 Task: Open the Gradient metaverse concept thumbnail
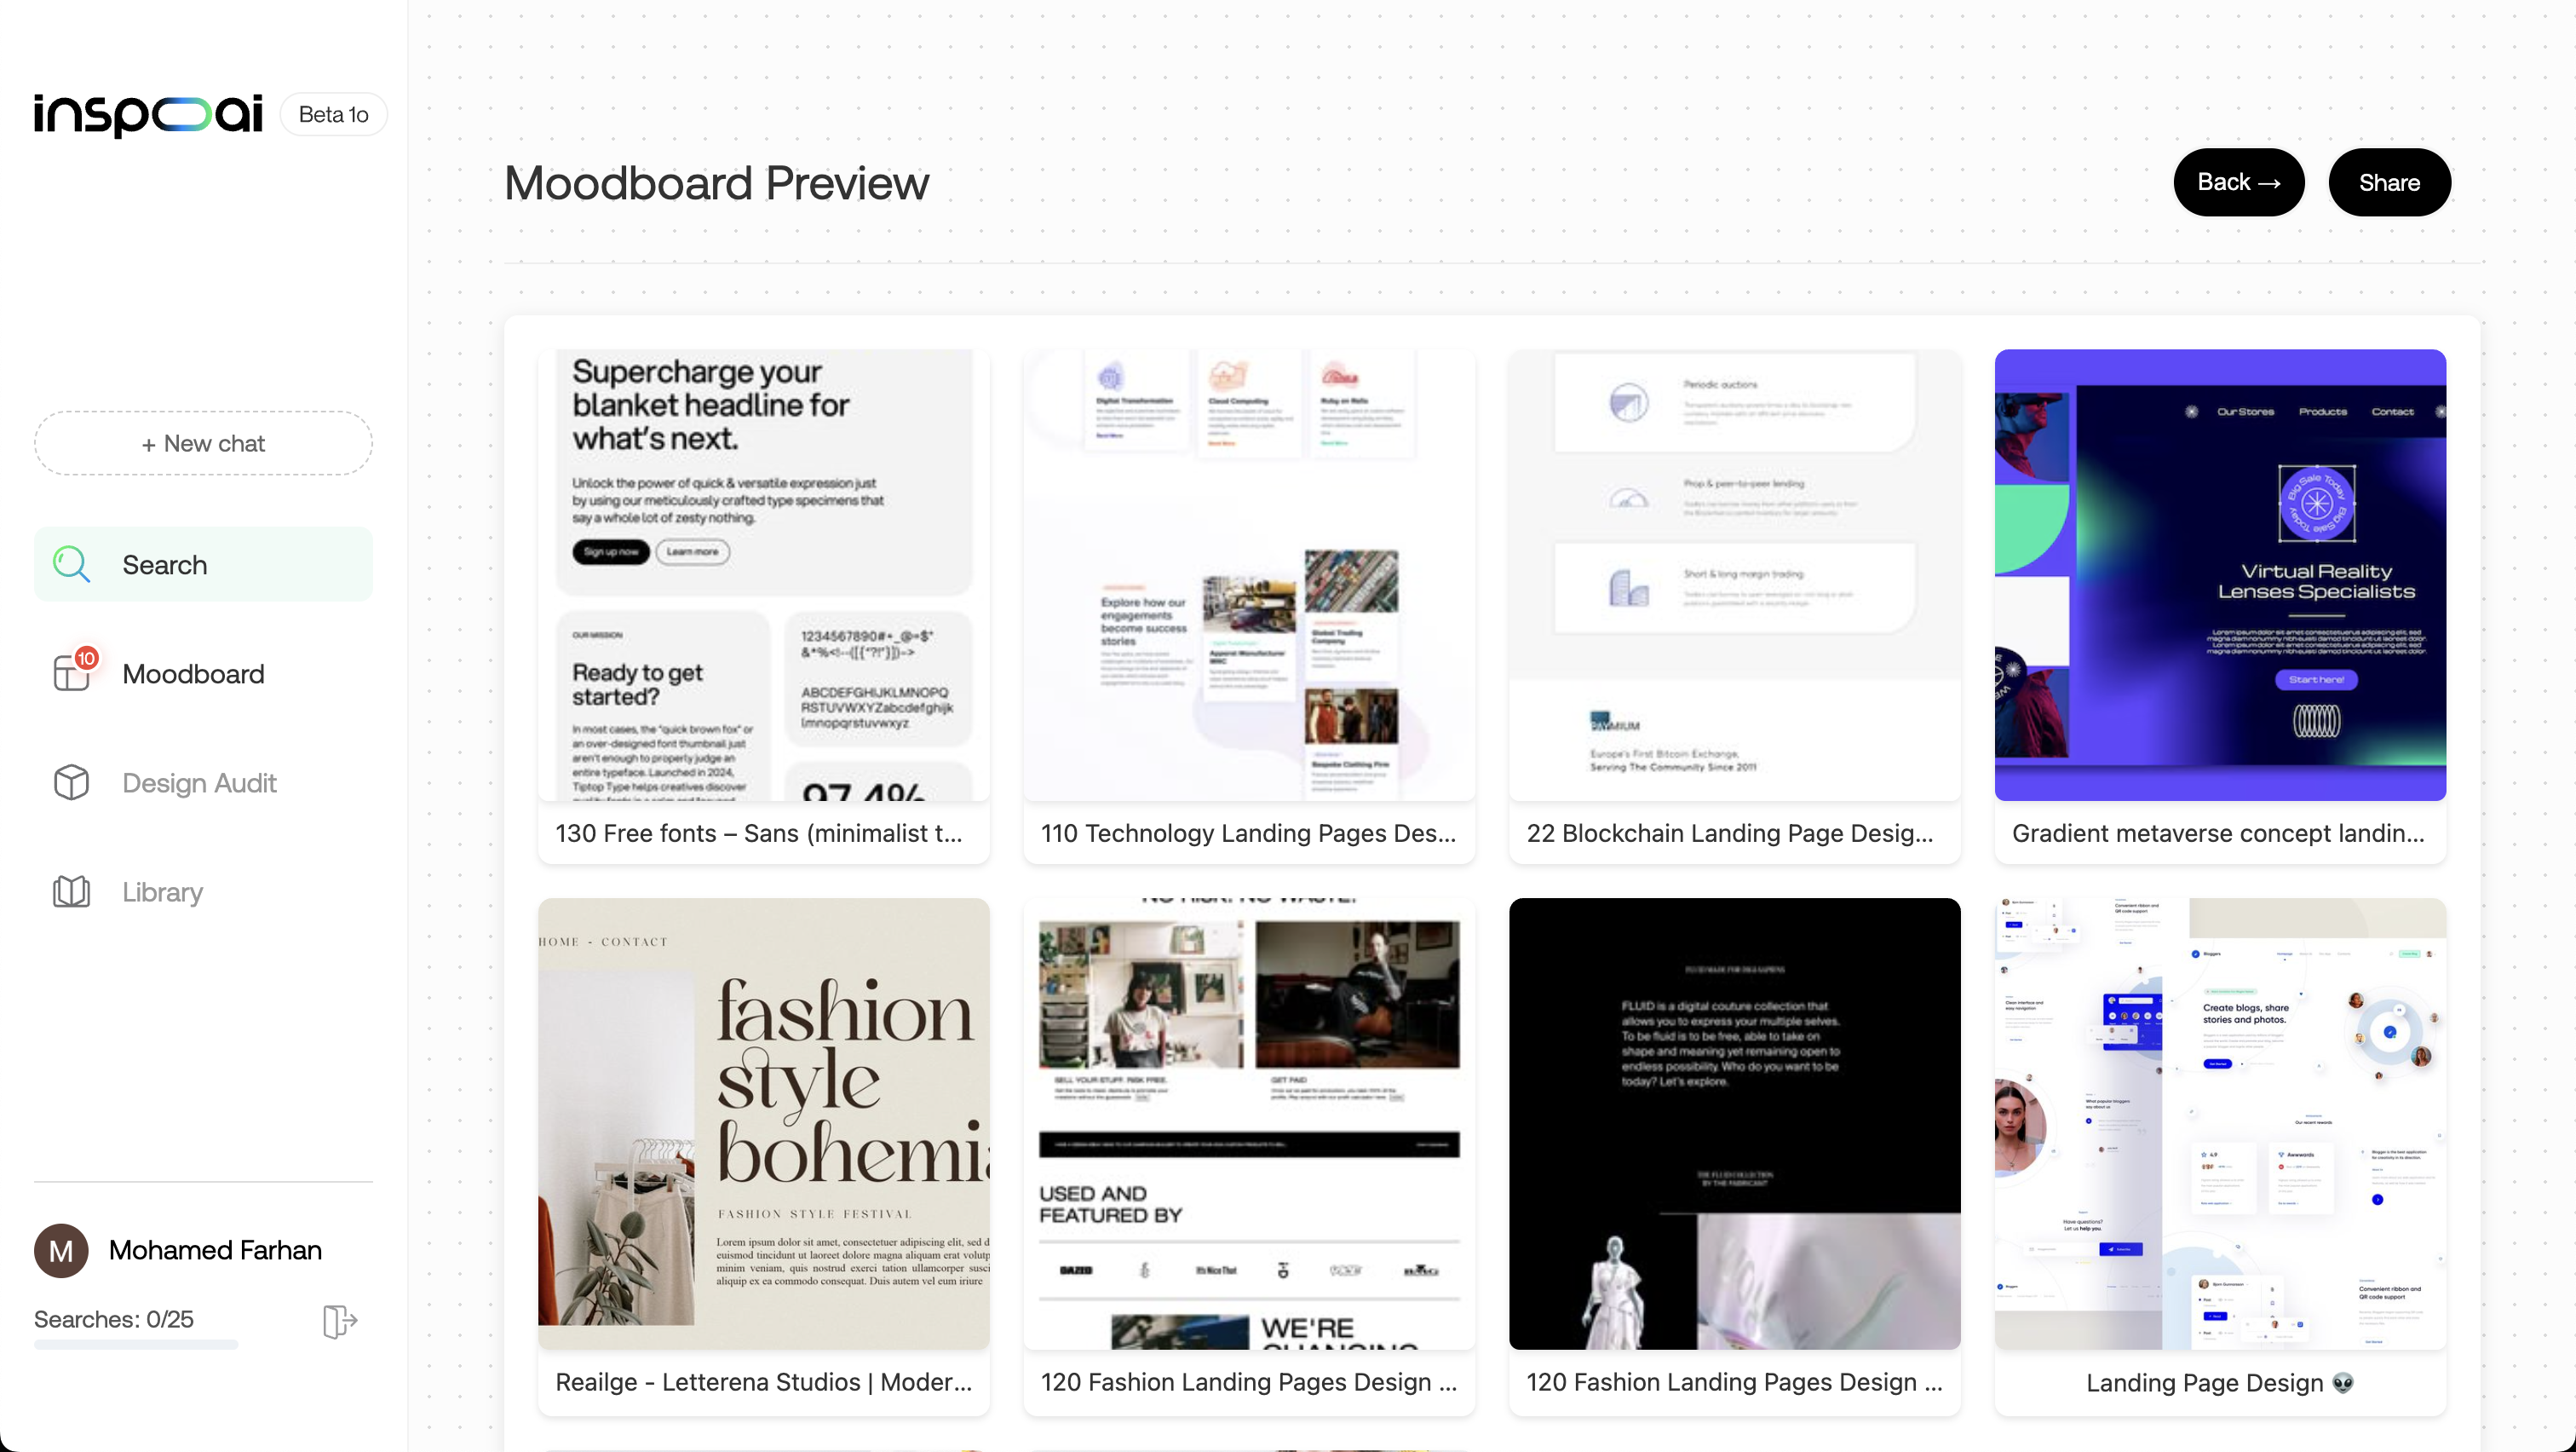coord(2219,574)
